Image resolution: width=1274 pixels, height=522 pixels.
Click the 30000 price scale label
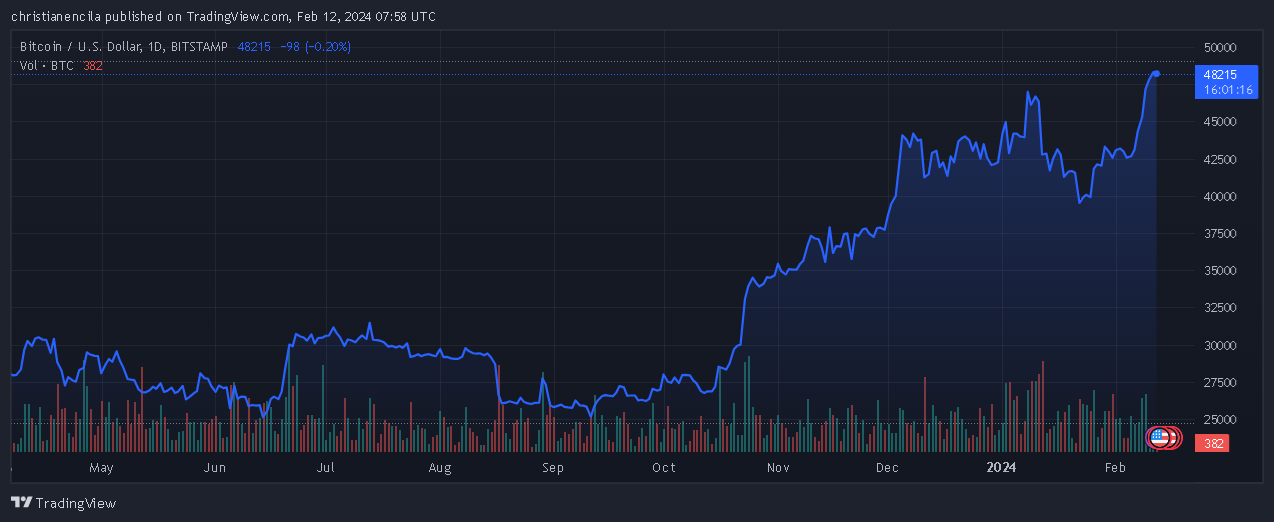1219,345
